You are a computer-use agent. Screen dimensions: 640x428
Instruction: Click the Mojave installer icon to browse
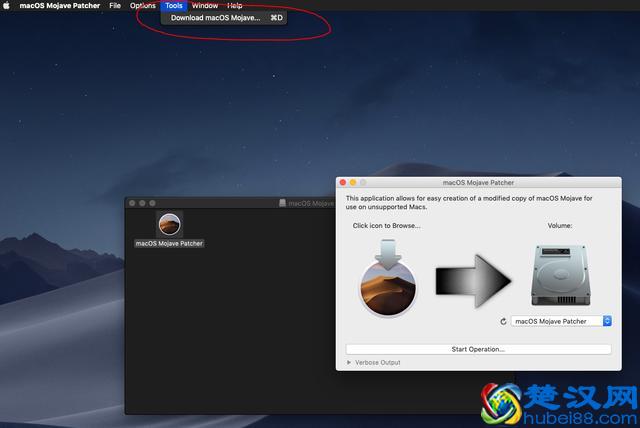point(387,277)
